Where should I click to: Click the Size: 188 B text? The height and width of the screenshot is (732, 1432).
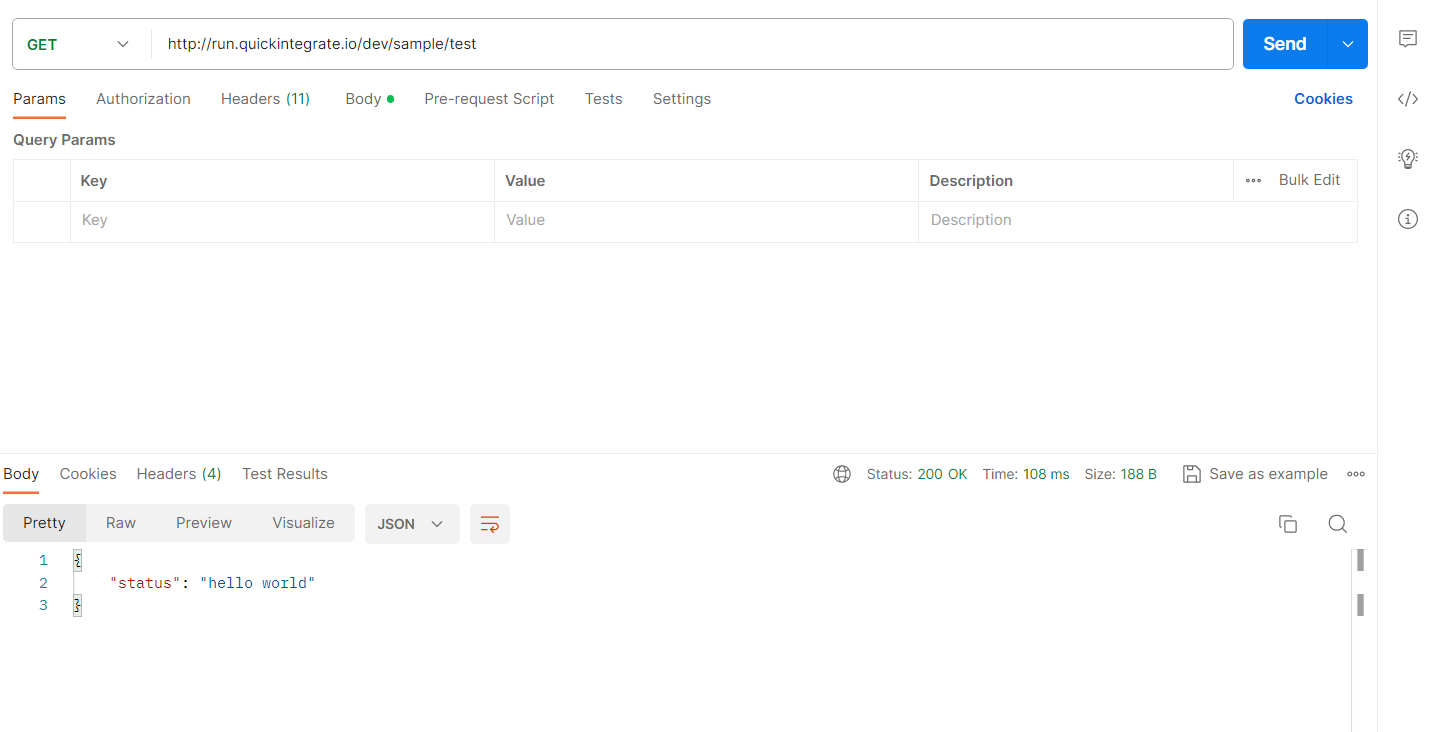[1121, 474]
